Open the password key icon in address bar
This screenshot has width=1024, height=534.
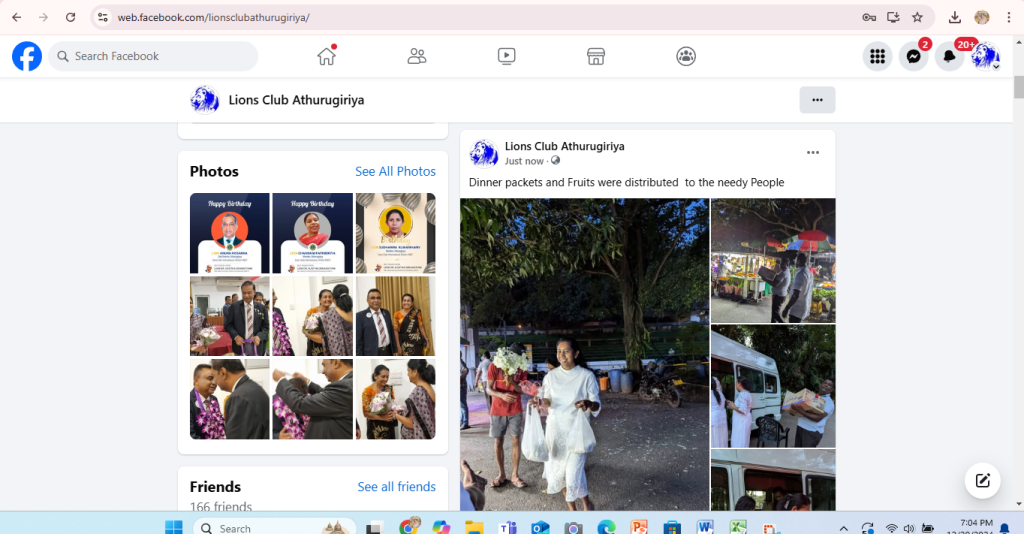869,18
